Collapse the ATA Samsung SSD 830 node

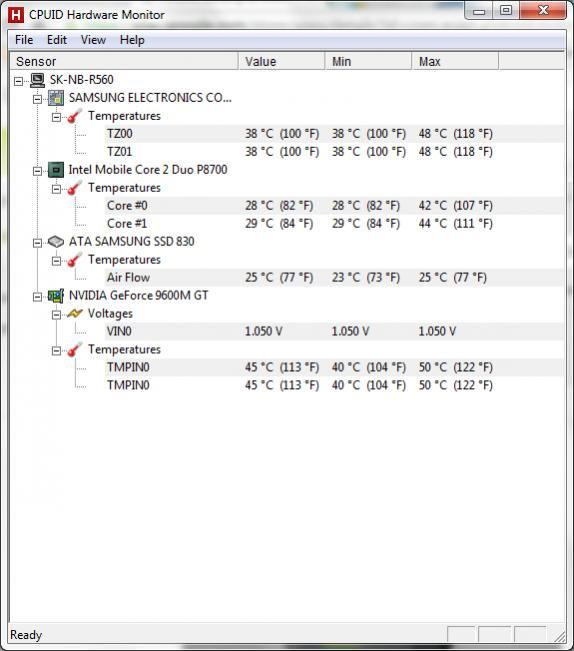click(37, 242)
